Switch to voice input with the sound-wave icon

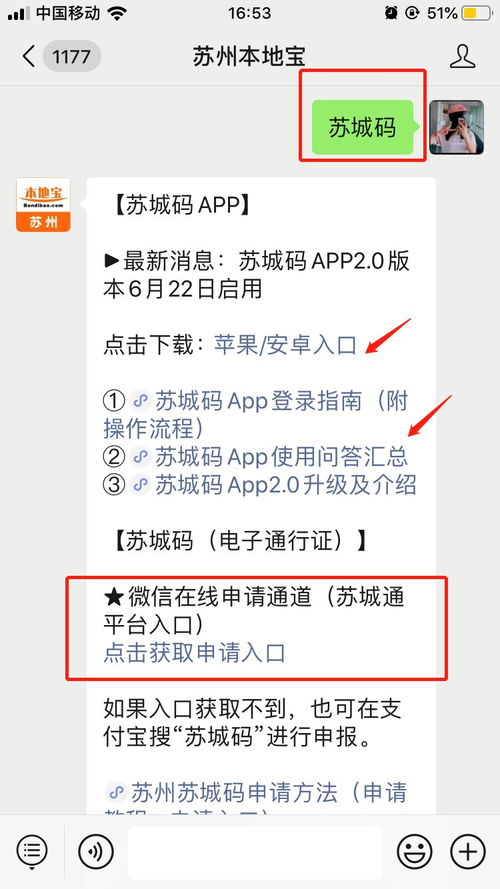pos(96,852)
